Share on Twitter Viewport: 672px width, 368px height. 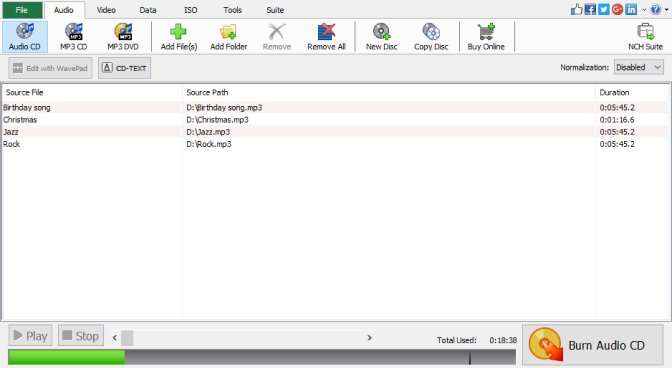tap(603, 9)
